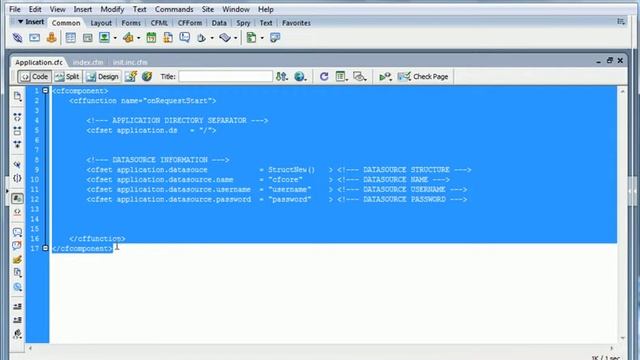Switch to Code view
The height and width of the screenshot is (360, 640).
click(35, 76)
